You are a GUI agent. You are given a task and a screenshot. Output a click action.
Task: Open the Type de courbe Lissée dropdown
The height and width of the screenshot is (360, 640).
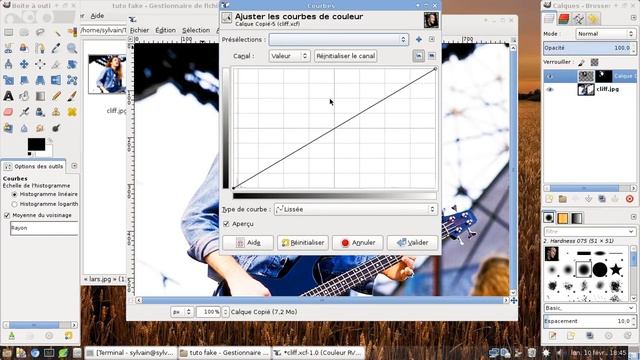tap(356, 209)
